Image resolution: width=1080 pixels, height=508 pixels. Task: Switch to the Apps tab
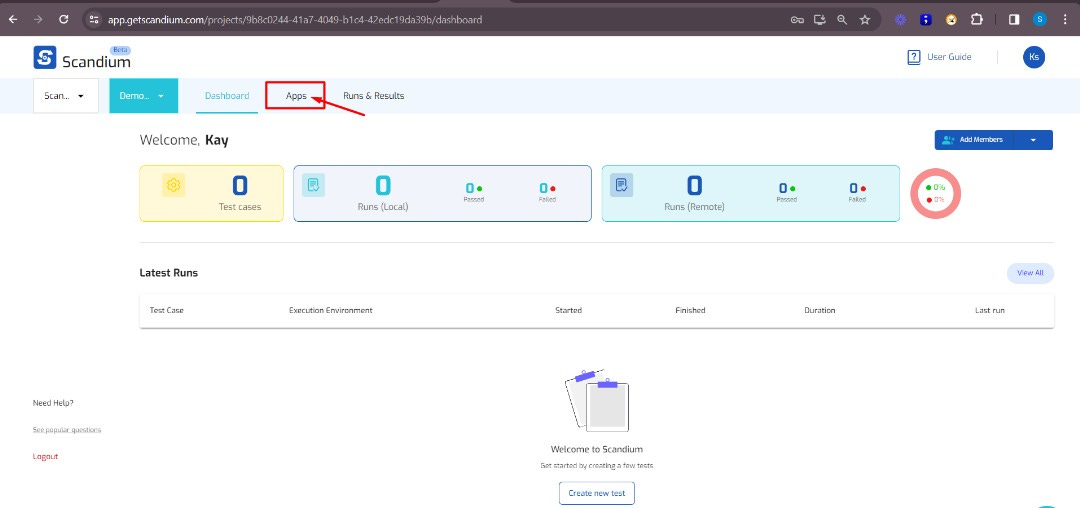pos(296,96)
